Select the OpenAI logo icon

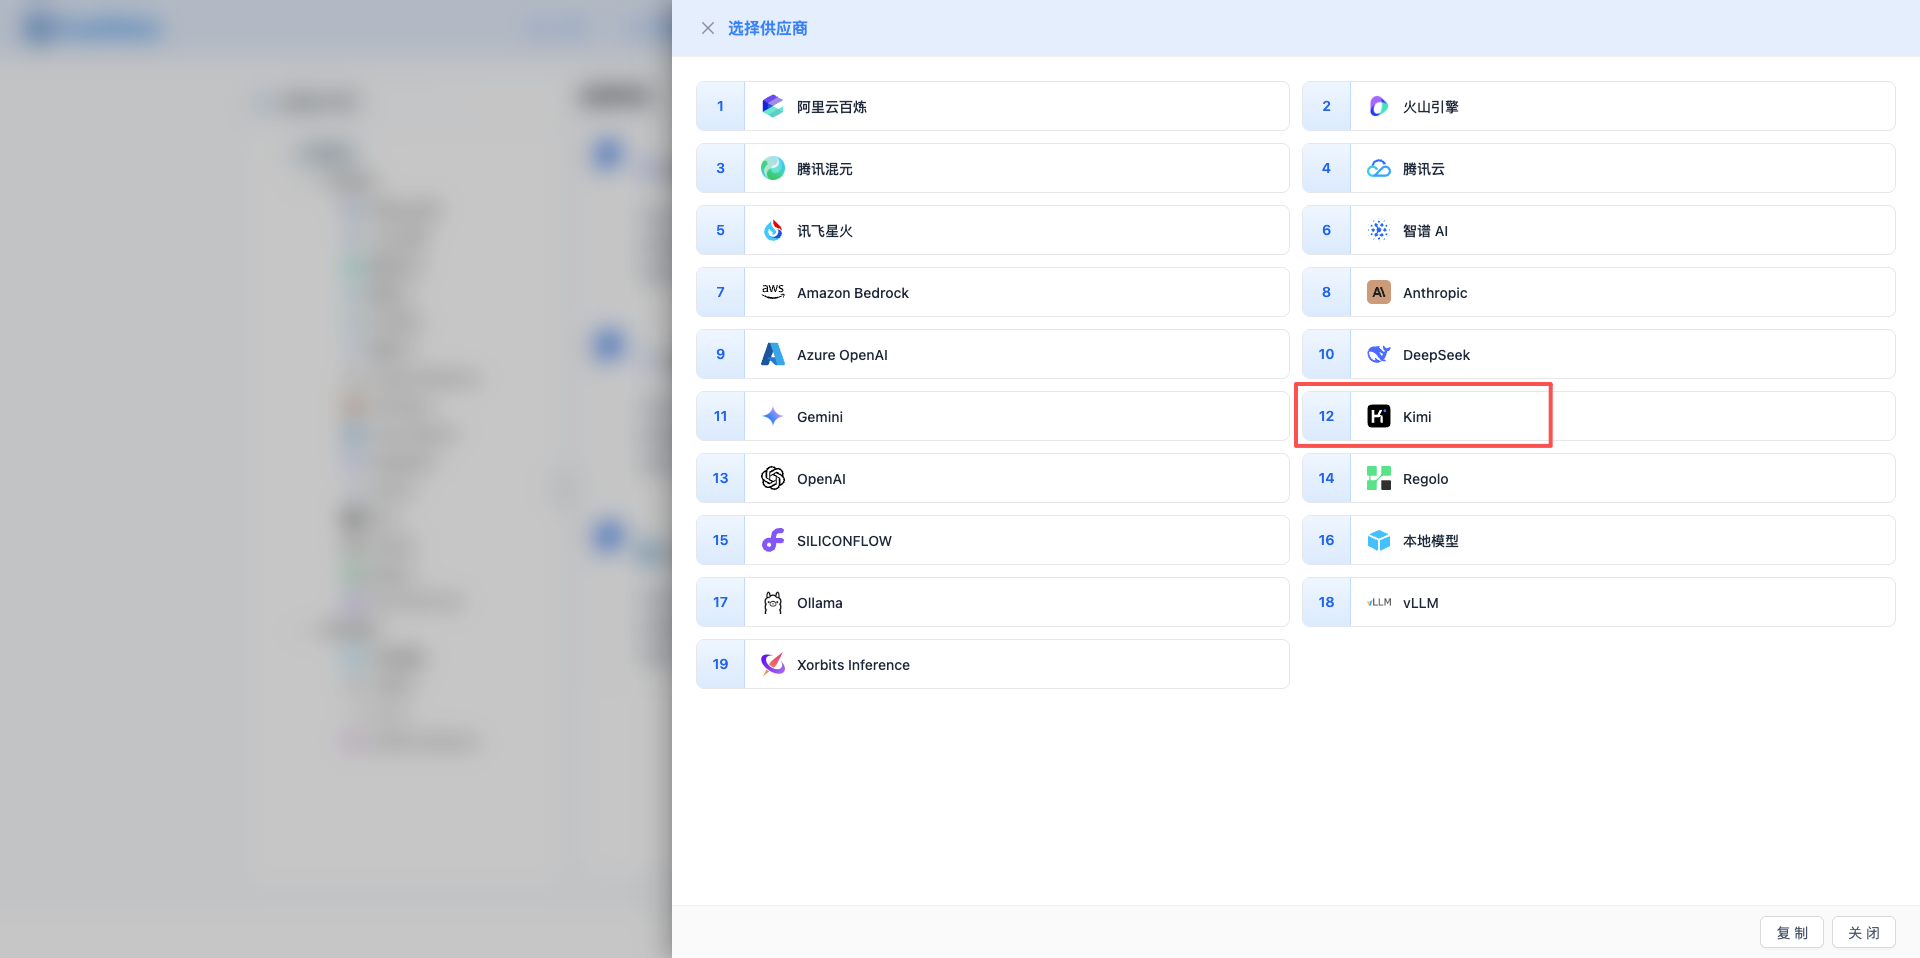(x=772, y=478)
